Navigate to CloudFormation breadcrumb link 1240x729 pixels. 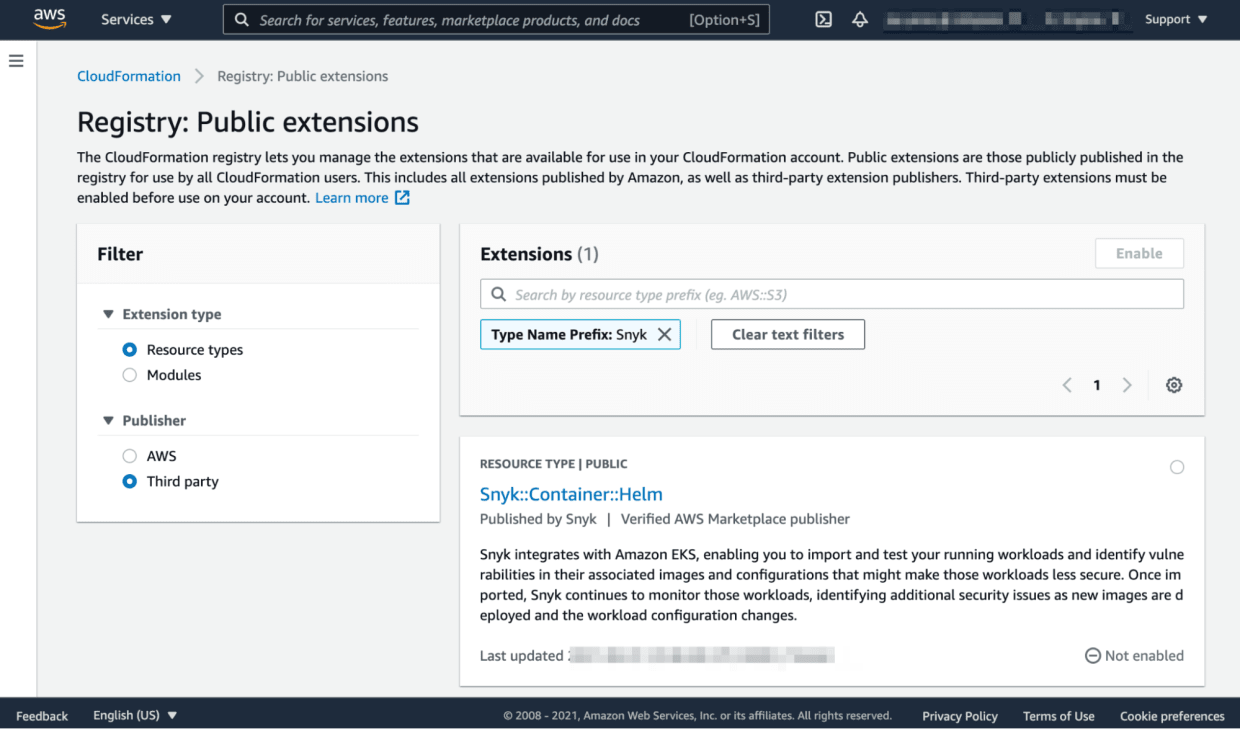(x=129, y=76)
